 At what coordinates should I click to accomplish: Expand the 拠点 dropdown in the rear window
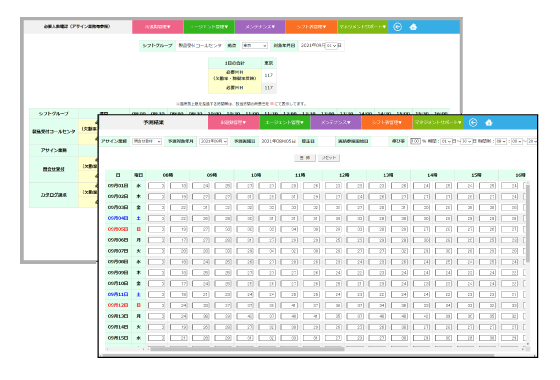click(x=255, y=46)
